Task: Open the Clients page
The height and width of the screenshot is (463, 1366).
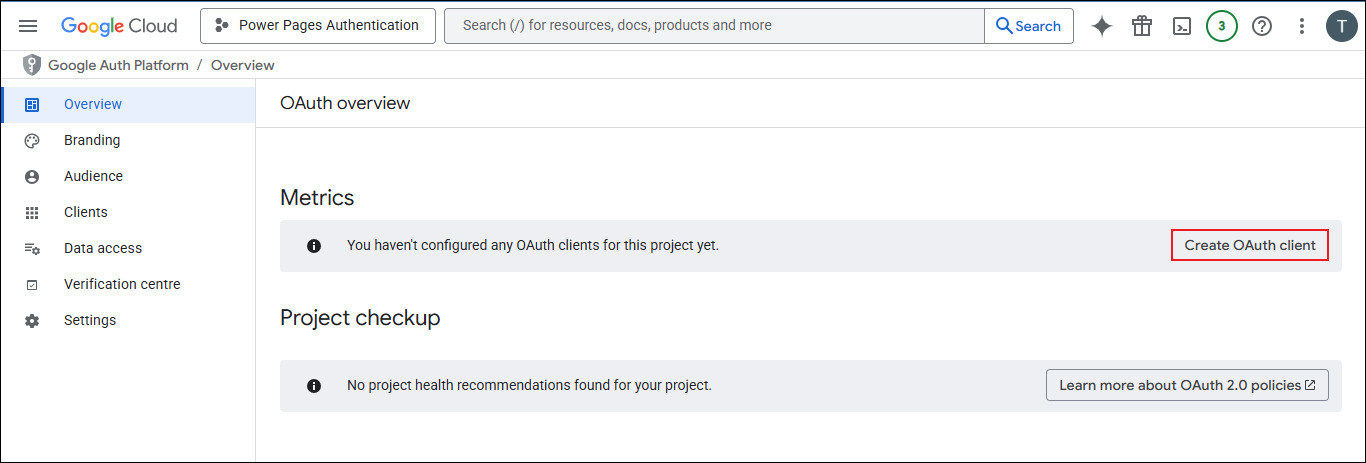Action: [x=128, y=212]
